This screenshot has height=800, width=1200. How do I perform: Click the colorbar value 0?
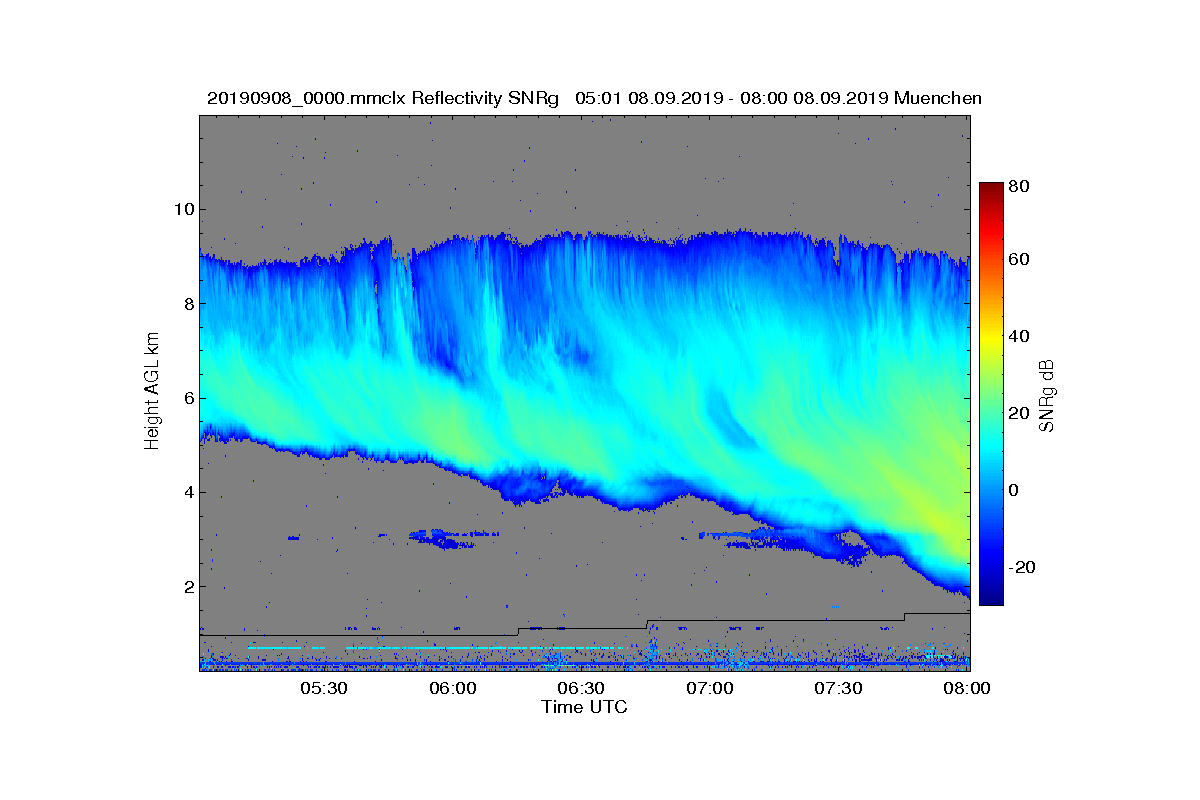click(x=1016, y=490)
